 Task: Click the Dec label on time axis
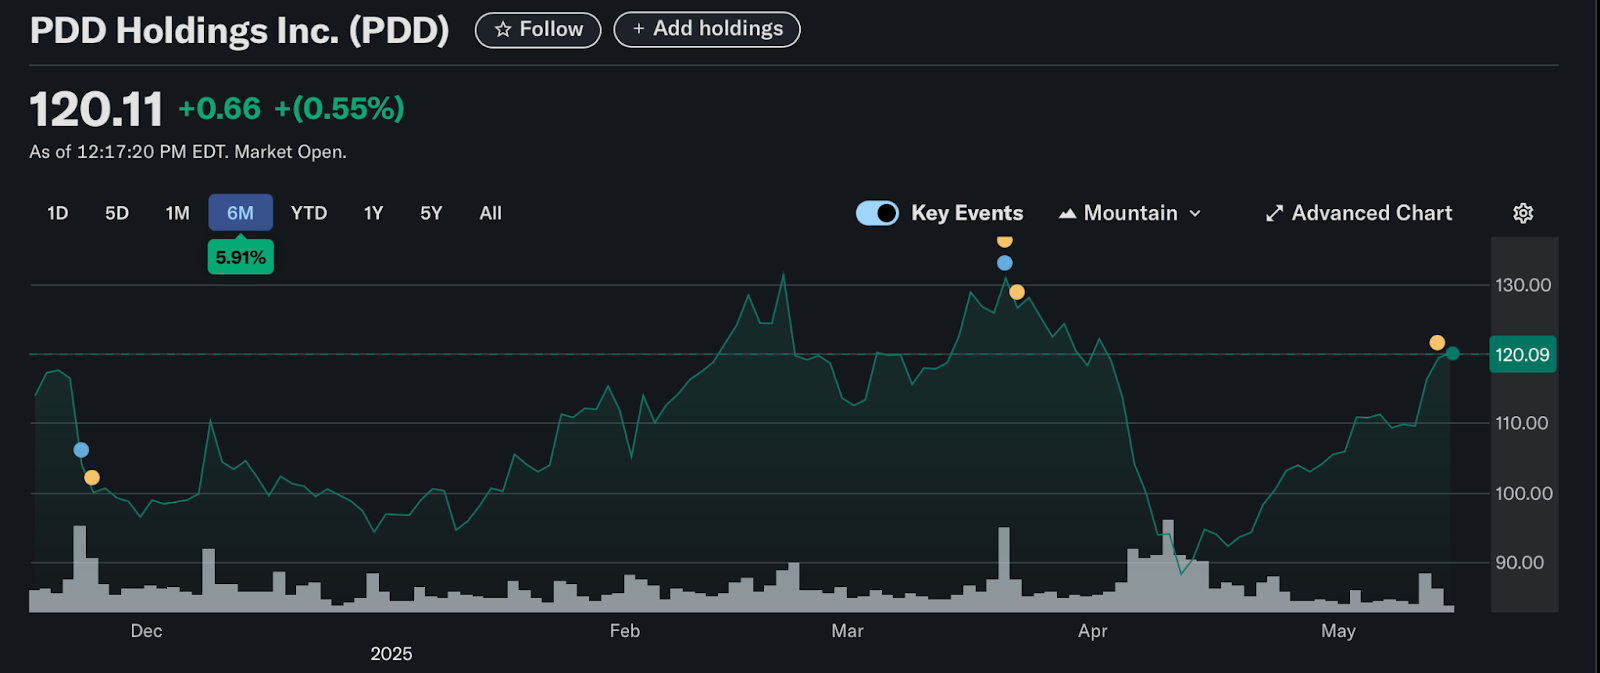point(146,631)
